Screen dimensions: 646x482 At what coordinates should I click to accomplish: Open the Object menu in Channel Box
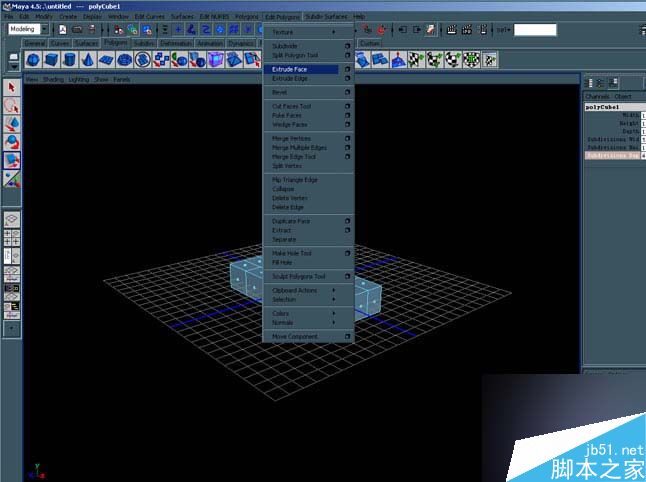pos(623,96)
